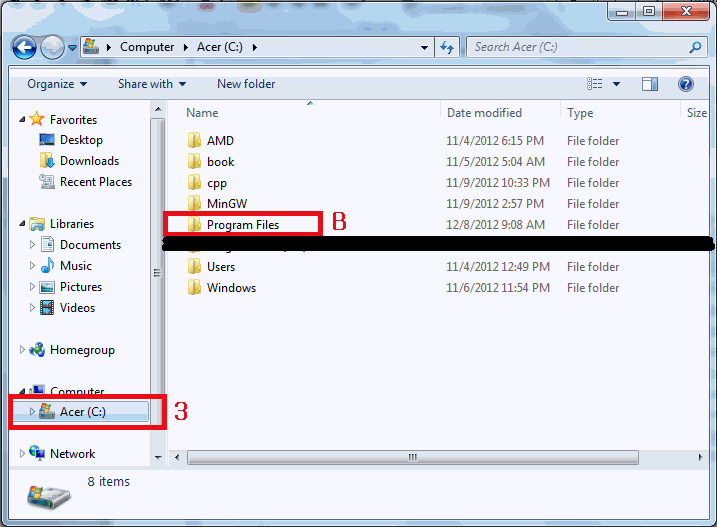Toggle the preview pane icon
The width and height of the screenshot is (717, 527).
pos(650,84)
